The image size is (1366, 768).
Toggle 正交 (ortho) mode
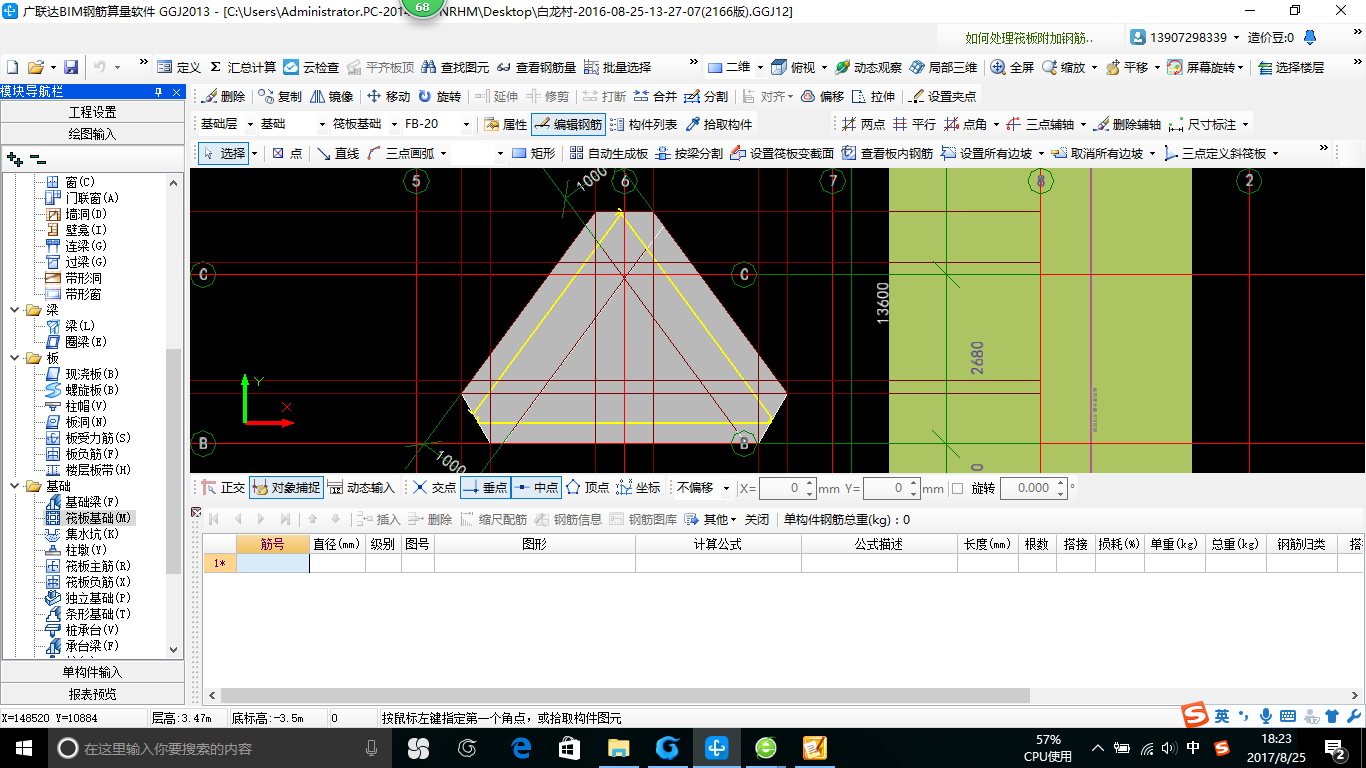pyautogui.click(x=223, y=488)
